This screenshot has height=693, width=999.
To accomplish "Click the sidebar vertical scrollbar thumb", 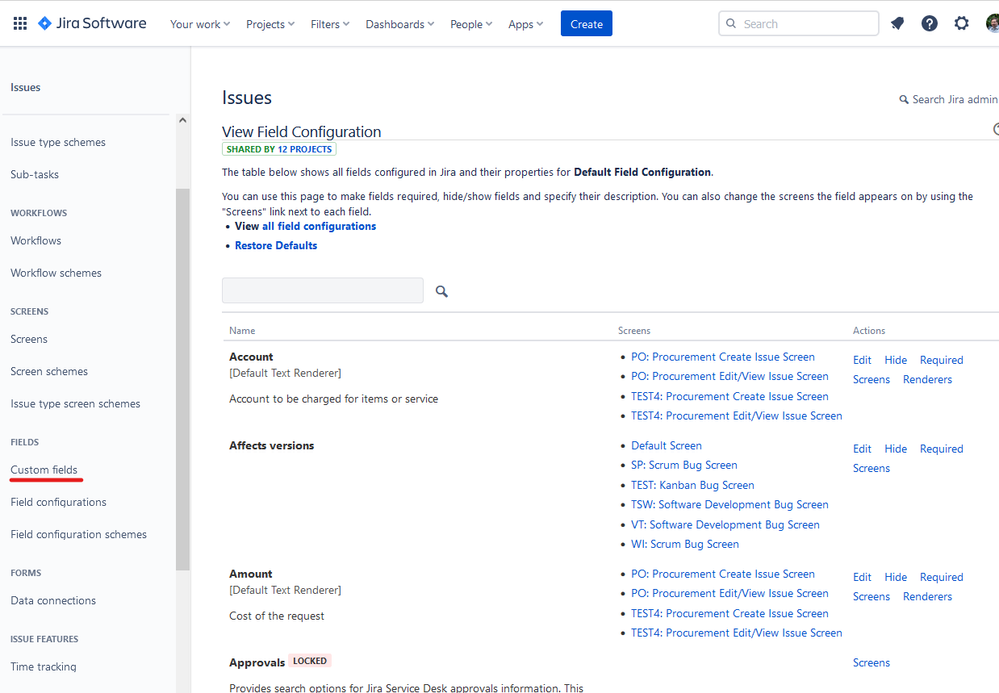I will point(183,379).
